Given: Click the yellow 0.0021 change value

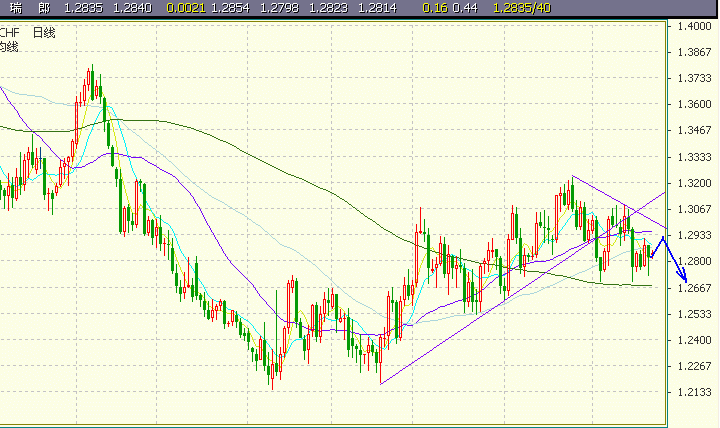Looking at the screenshot, I should coord(186,8).
